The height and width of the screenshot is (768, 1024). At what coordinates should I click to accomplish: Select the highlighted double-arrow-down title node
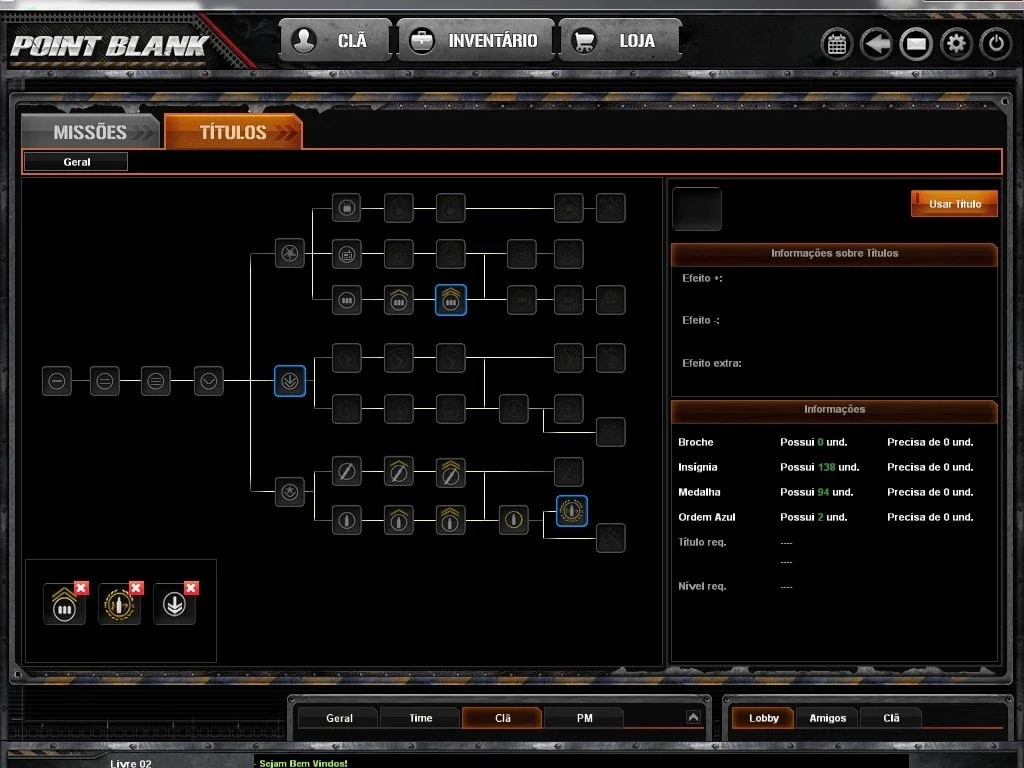[289, 381]
